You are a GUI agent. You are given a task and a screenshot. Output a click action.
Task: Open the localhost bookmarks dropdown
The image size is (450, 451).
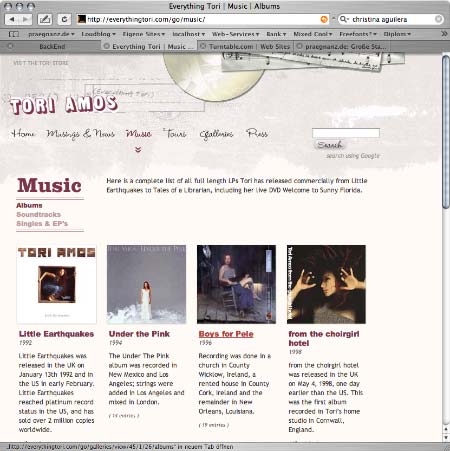[189, 34]
